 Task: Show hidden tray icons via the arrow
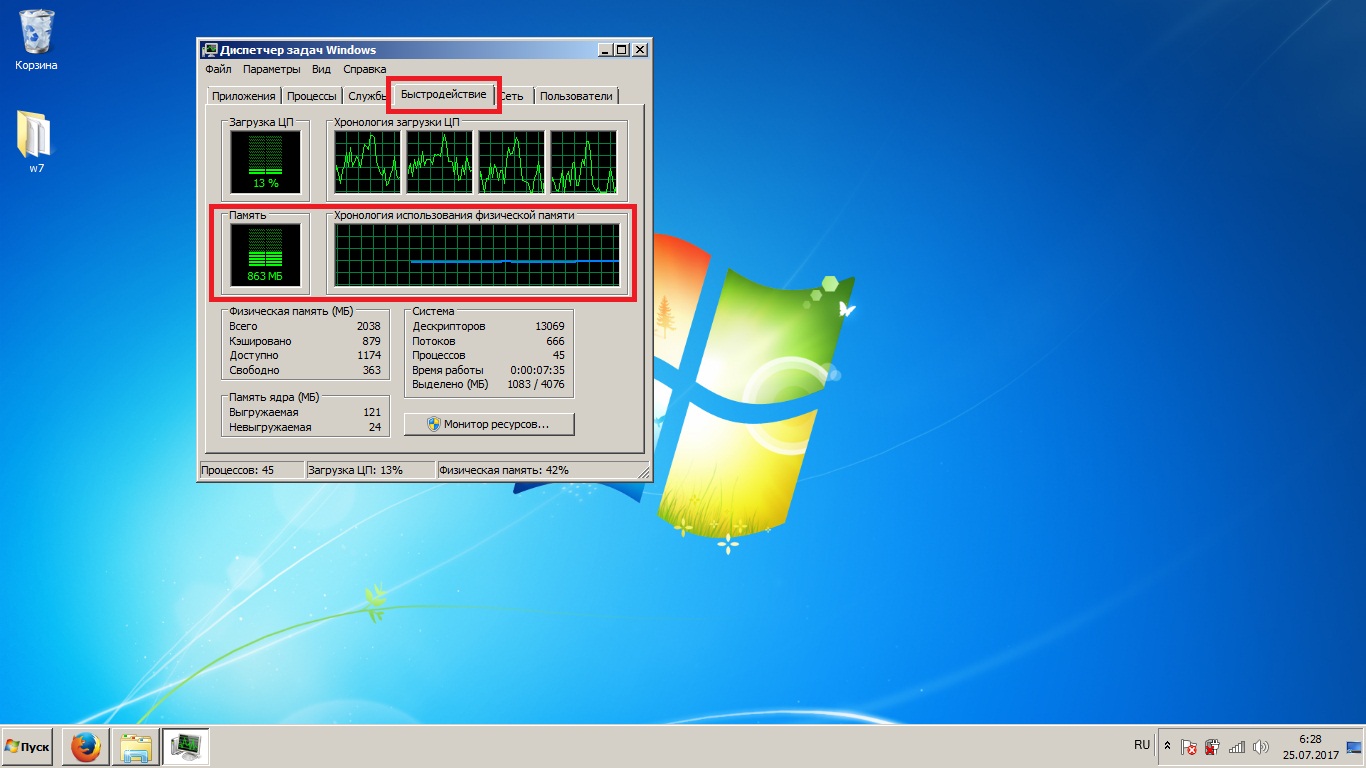pos(1167,746)
